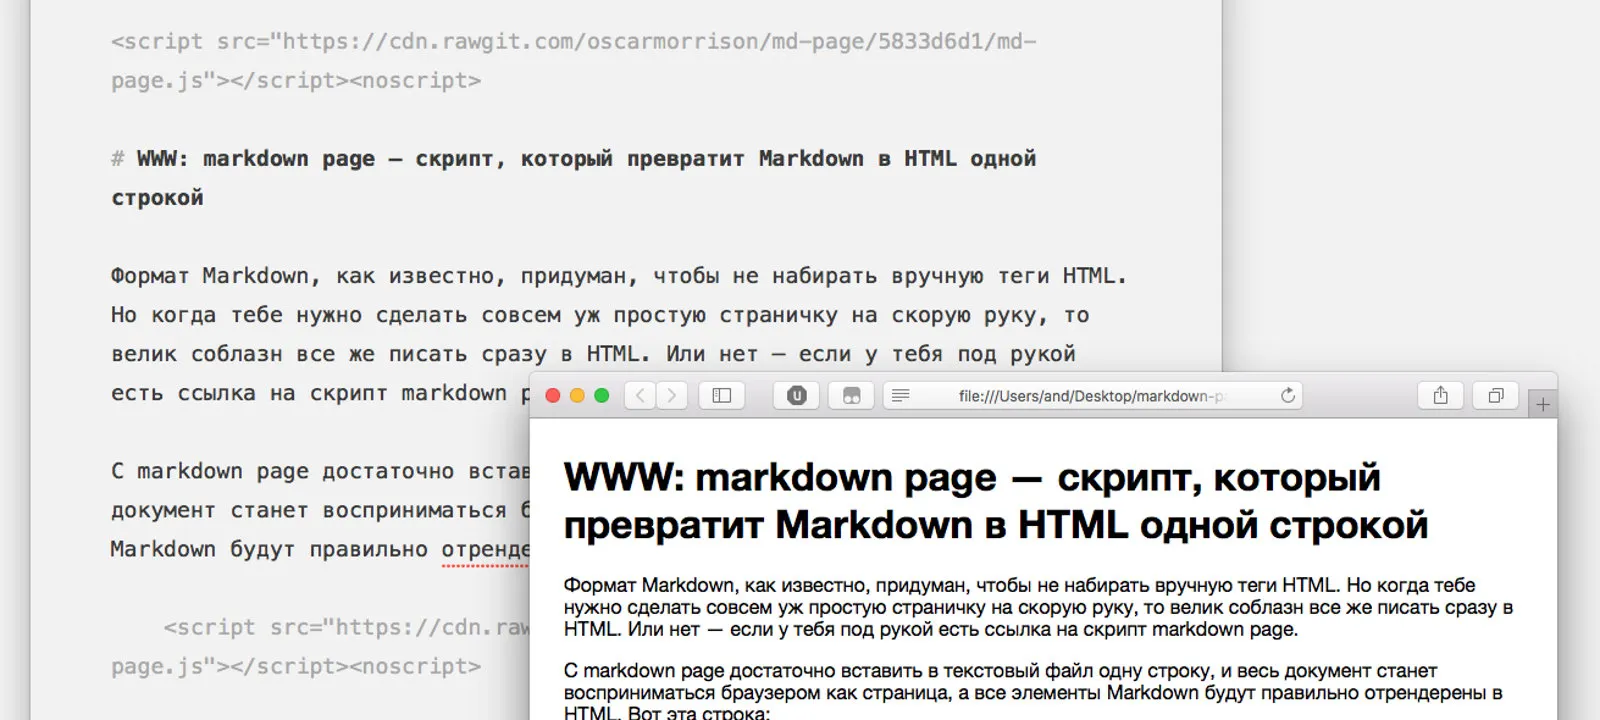
Task: Click the markdown heading line '# WWW: markdown page'
Action: point(573,158)
